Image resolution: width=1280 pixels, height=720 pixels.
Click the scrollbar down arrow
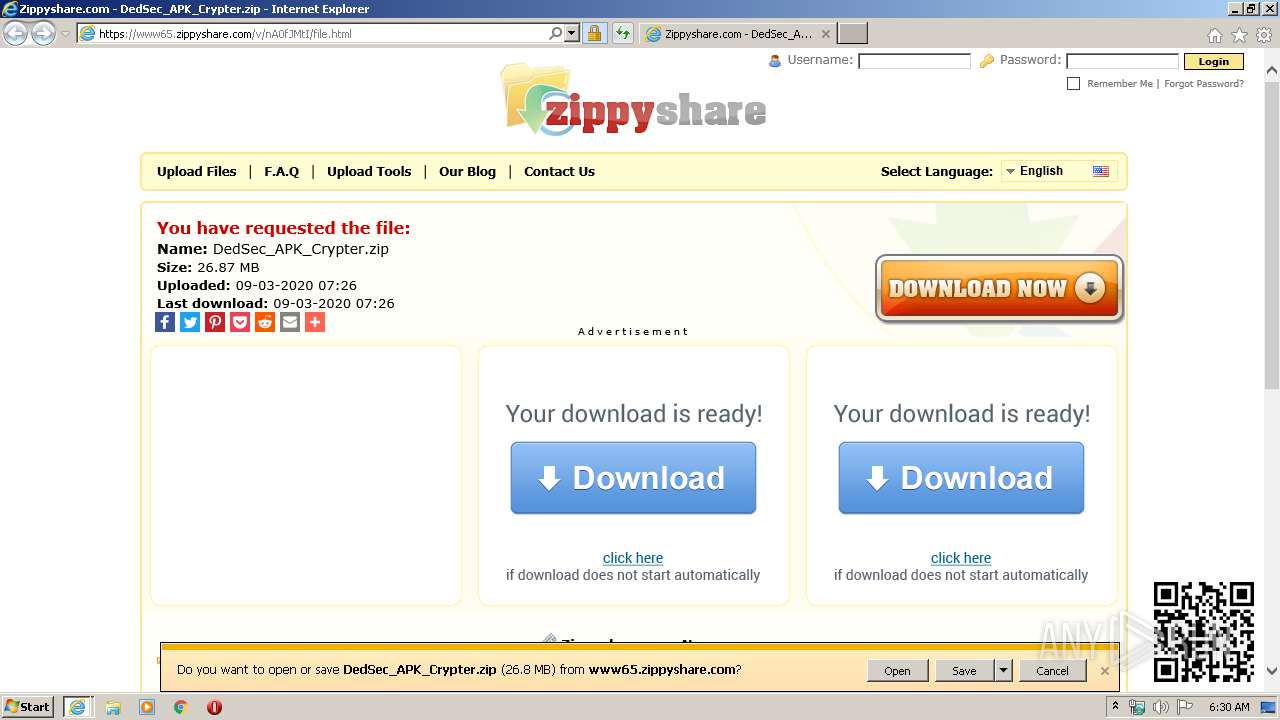coord(1272,672)
